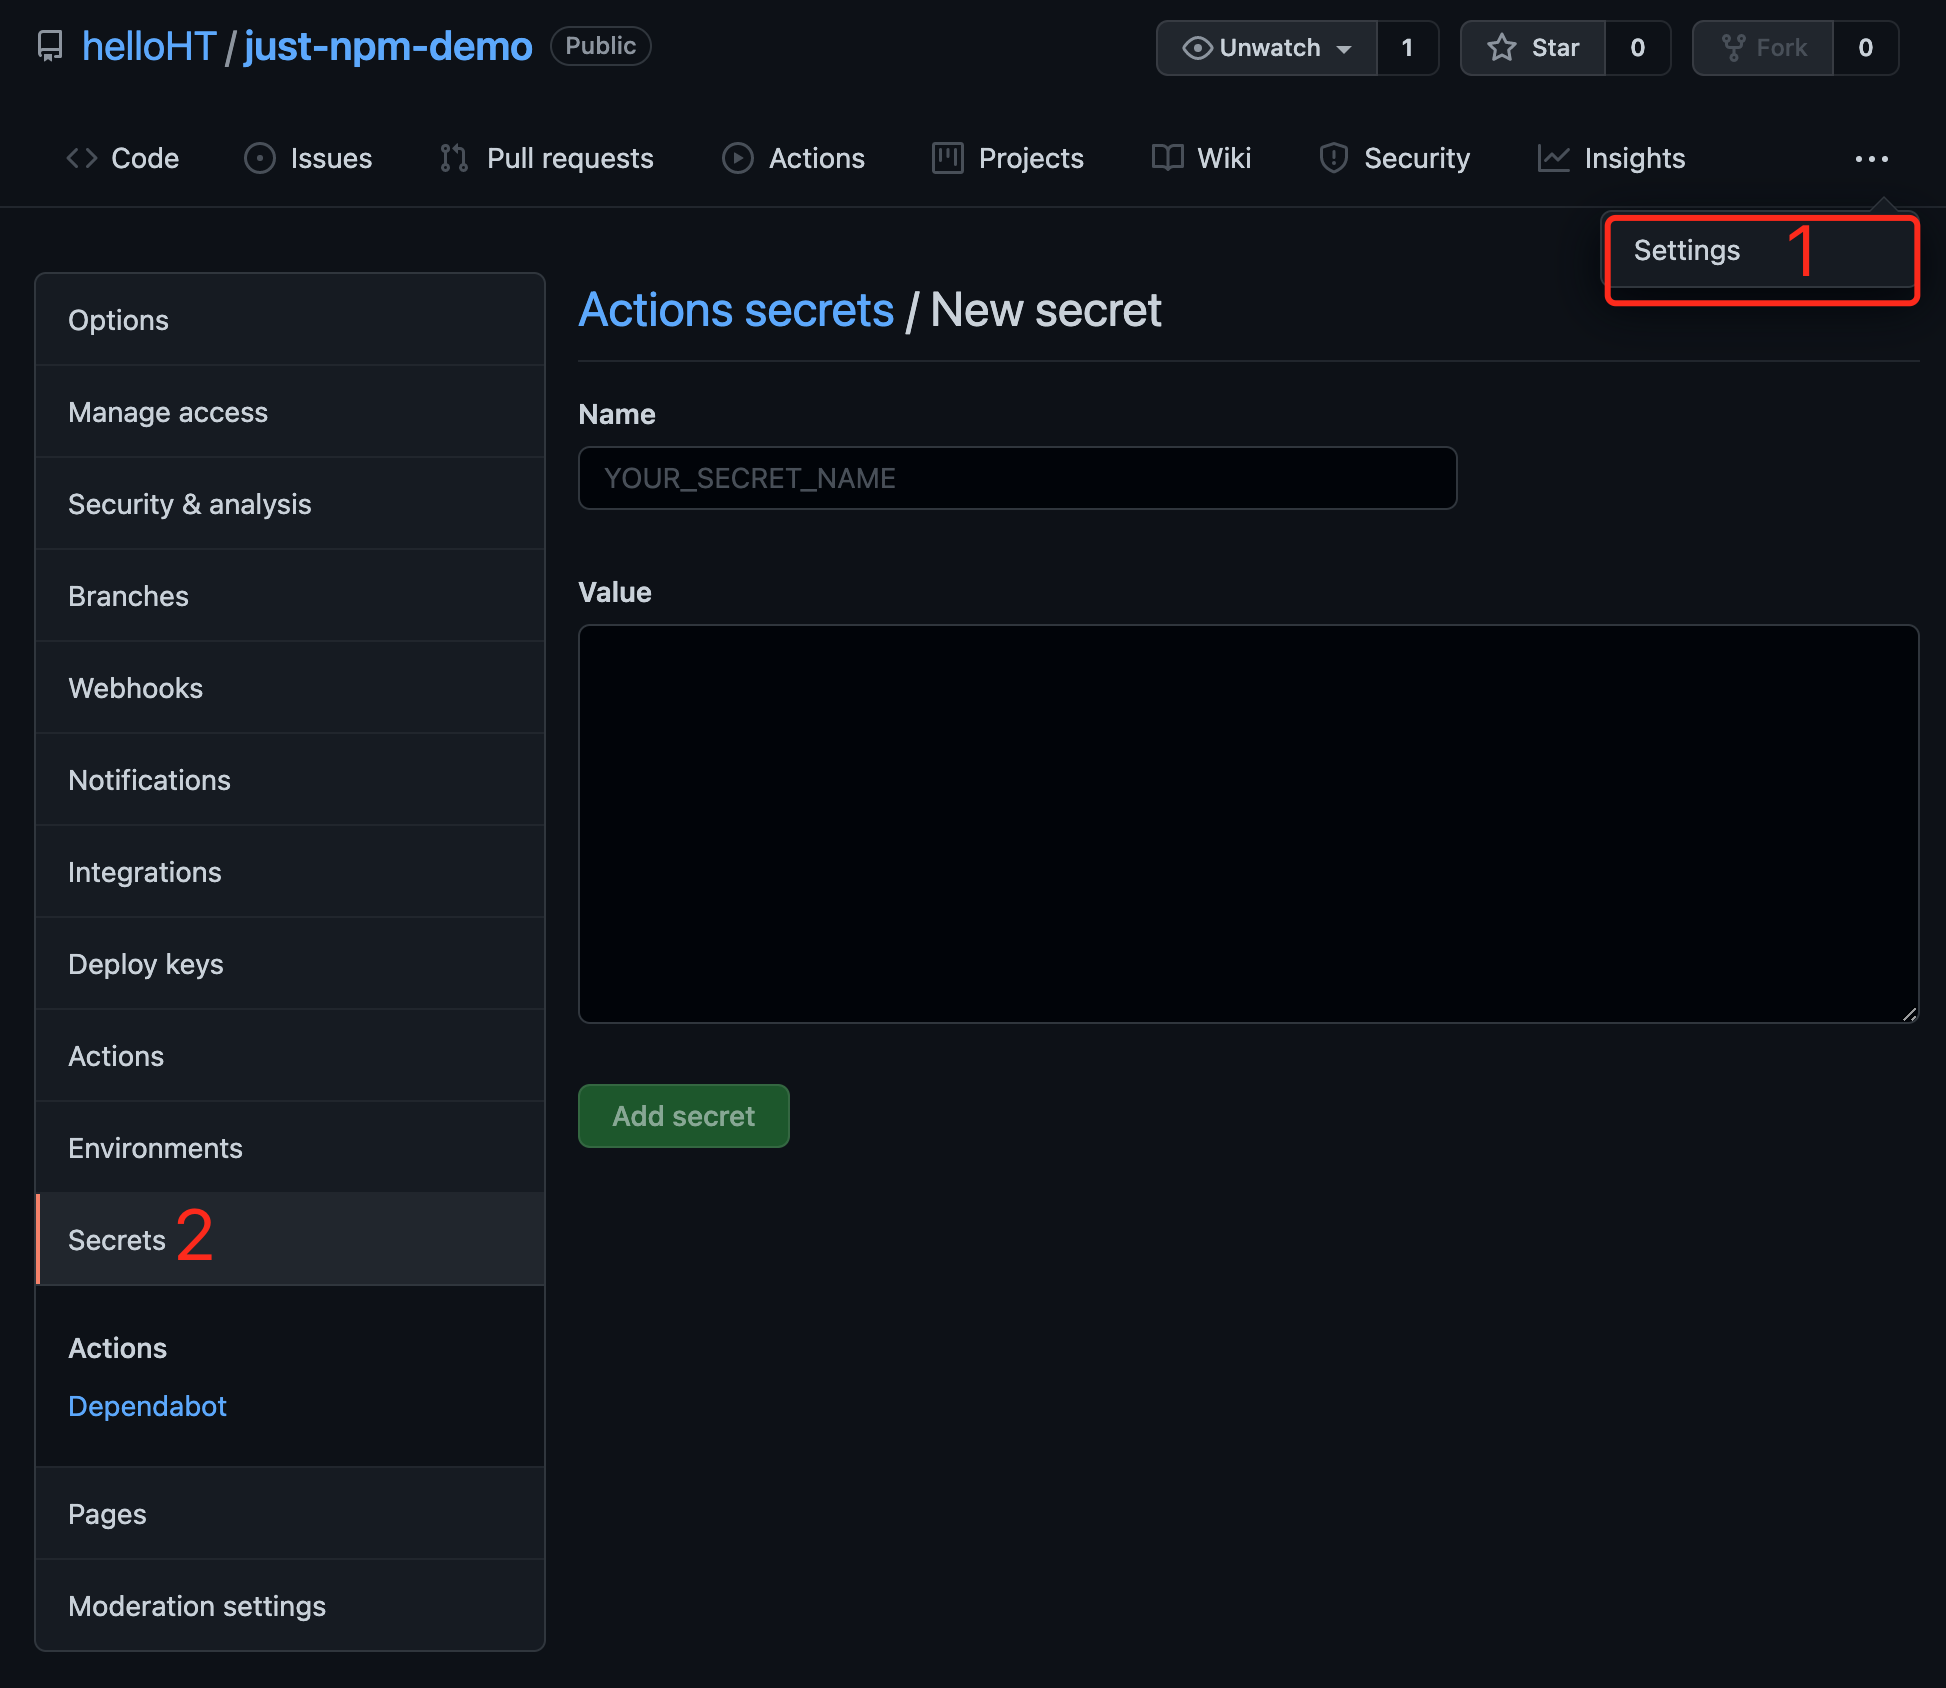Open Options in settings sidebar
This screenshot has height=1688, width=1946.
pos(290,320)
